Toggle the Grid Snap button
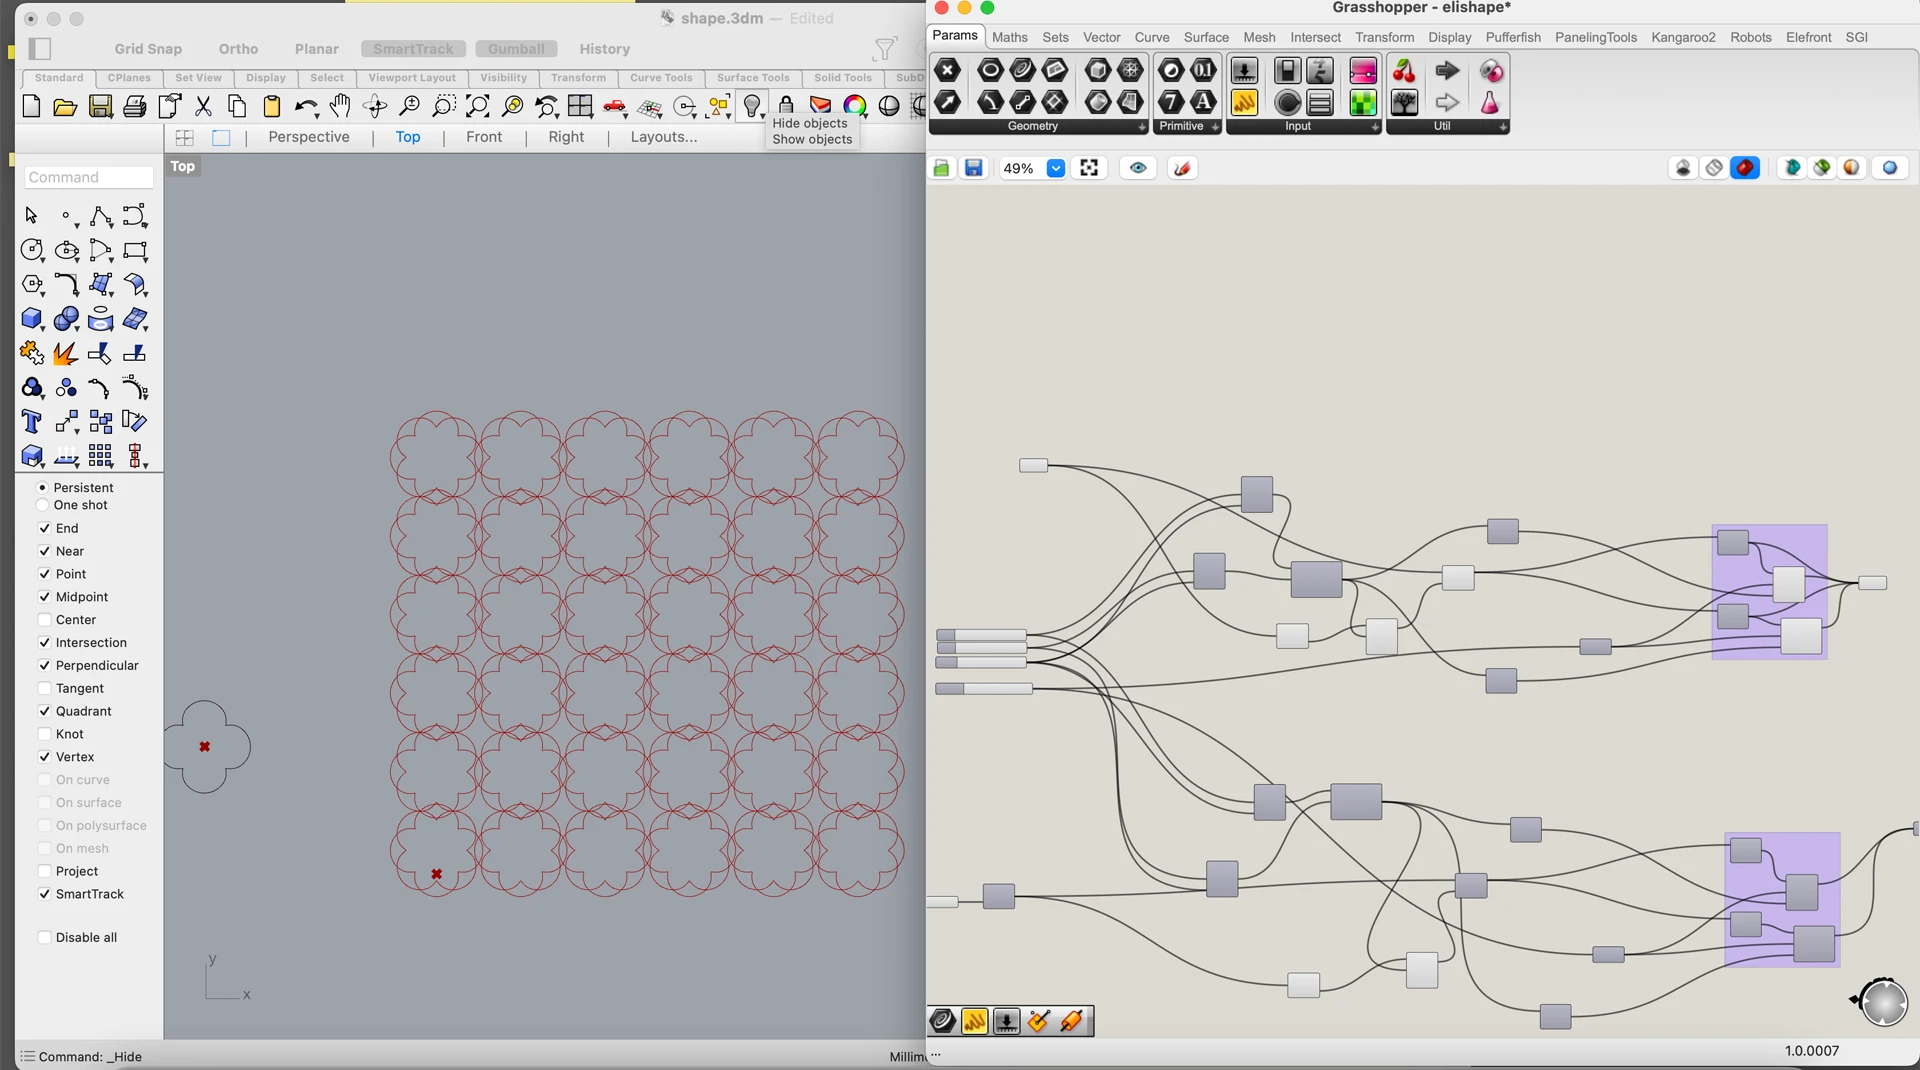The image size is (1920, 1070). click(148, 49)
